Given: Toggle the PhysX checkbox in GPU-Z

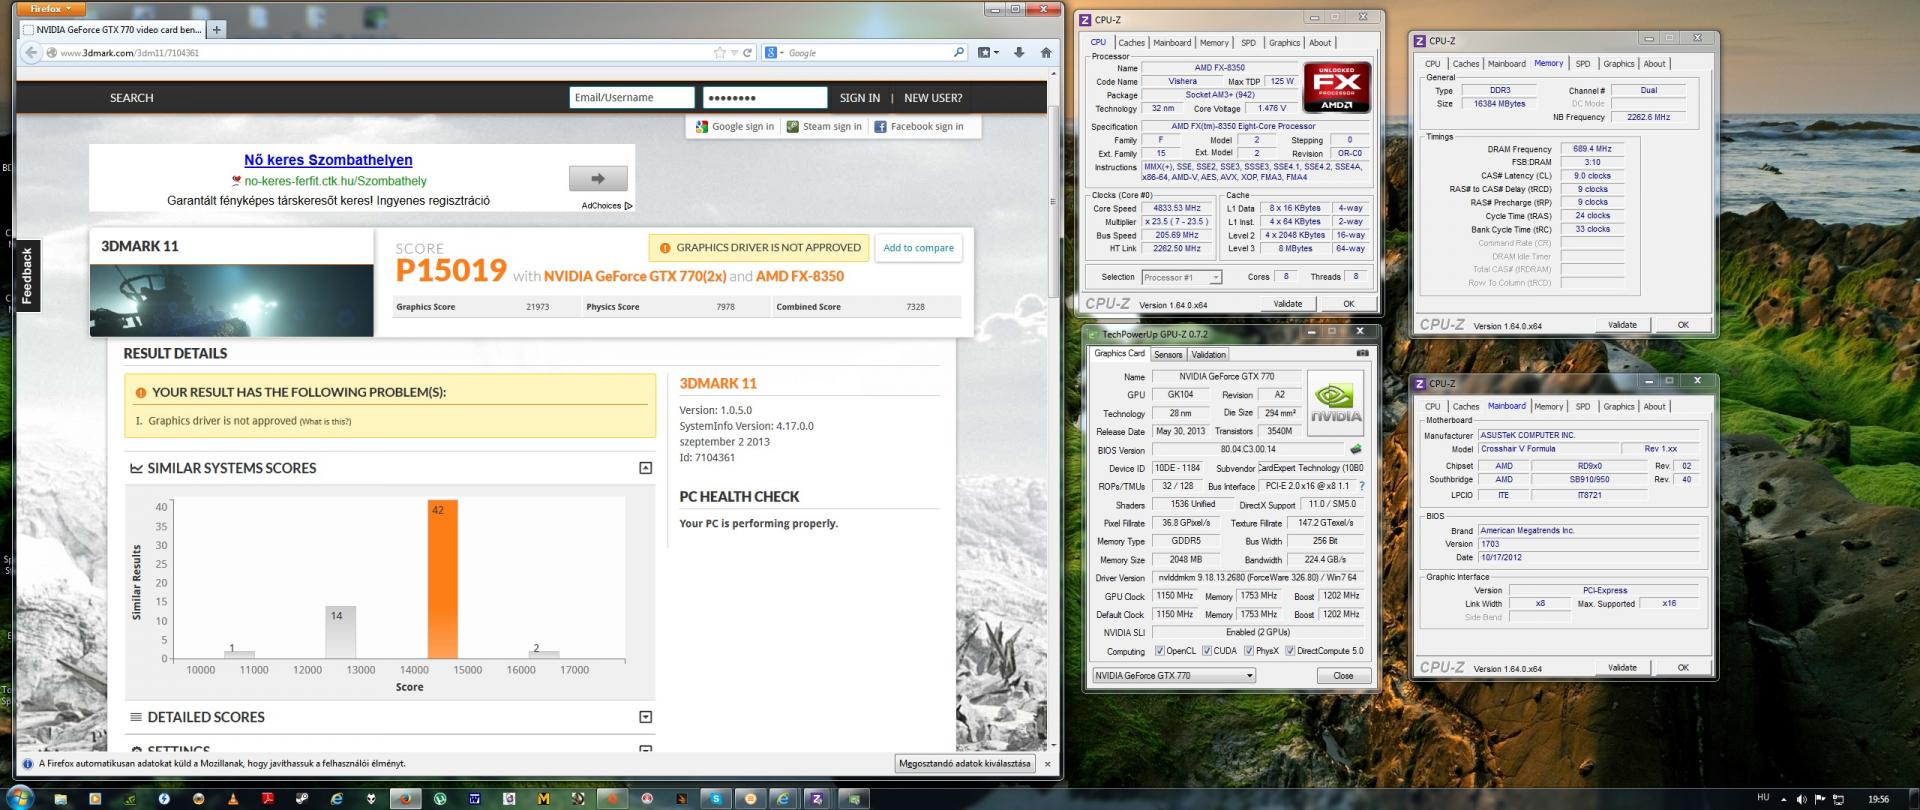Looking at the screenshot, I should [1249, 651].
